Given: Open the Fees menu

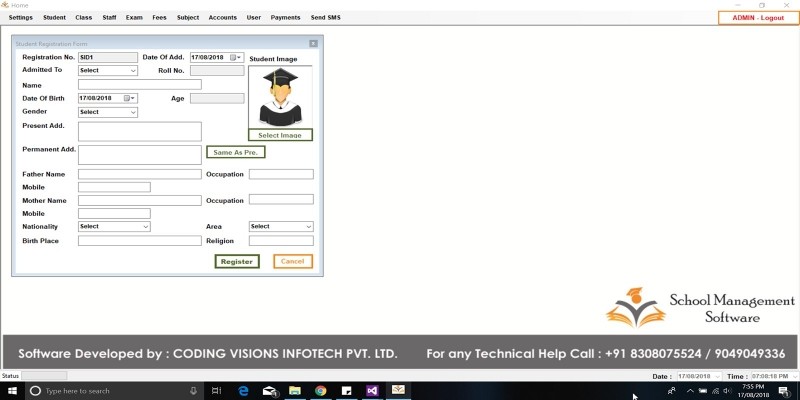Looking at the screenshot, I should pos(159,18).
